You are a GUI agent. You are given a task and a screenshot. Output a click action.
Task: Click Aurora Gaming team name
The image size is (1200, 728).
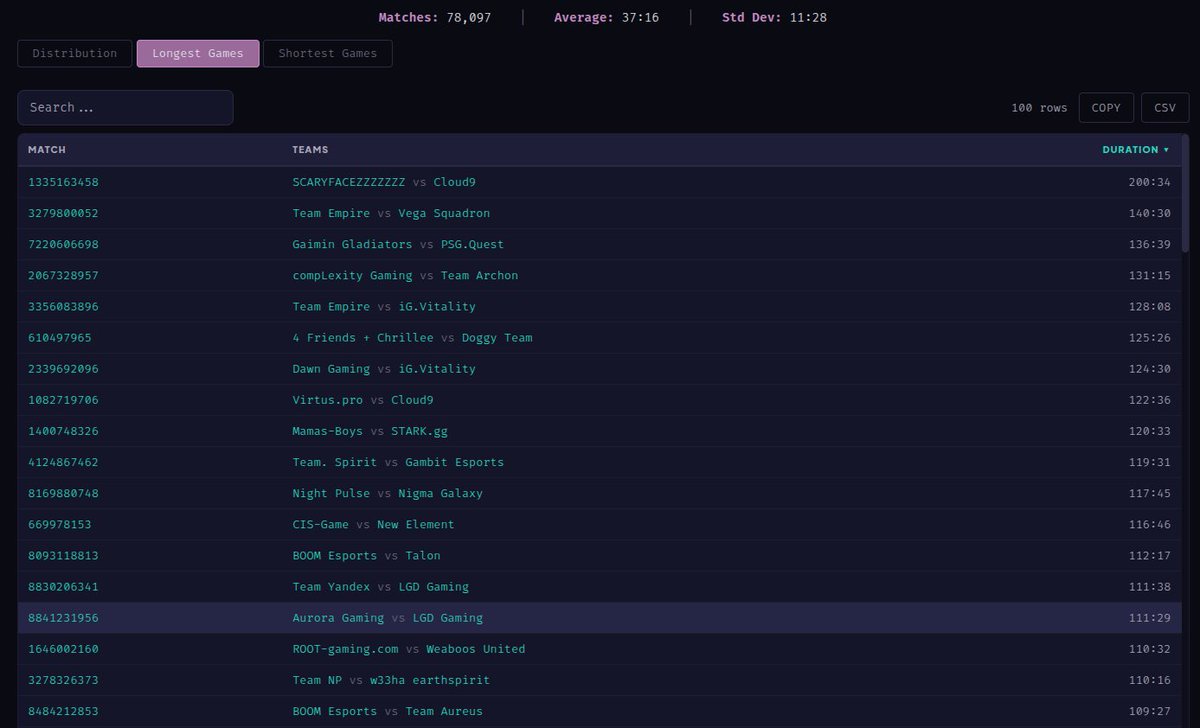coord(338,617)
